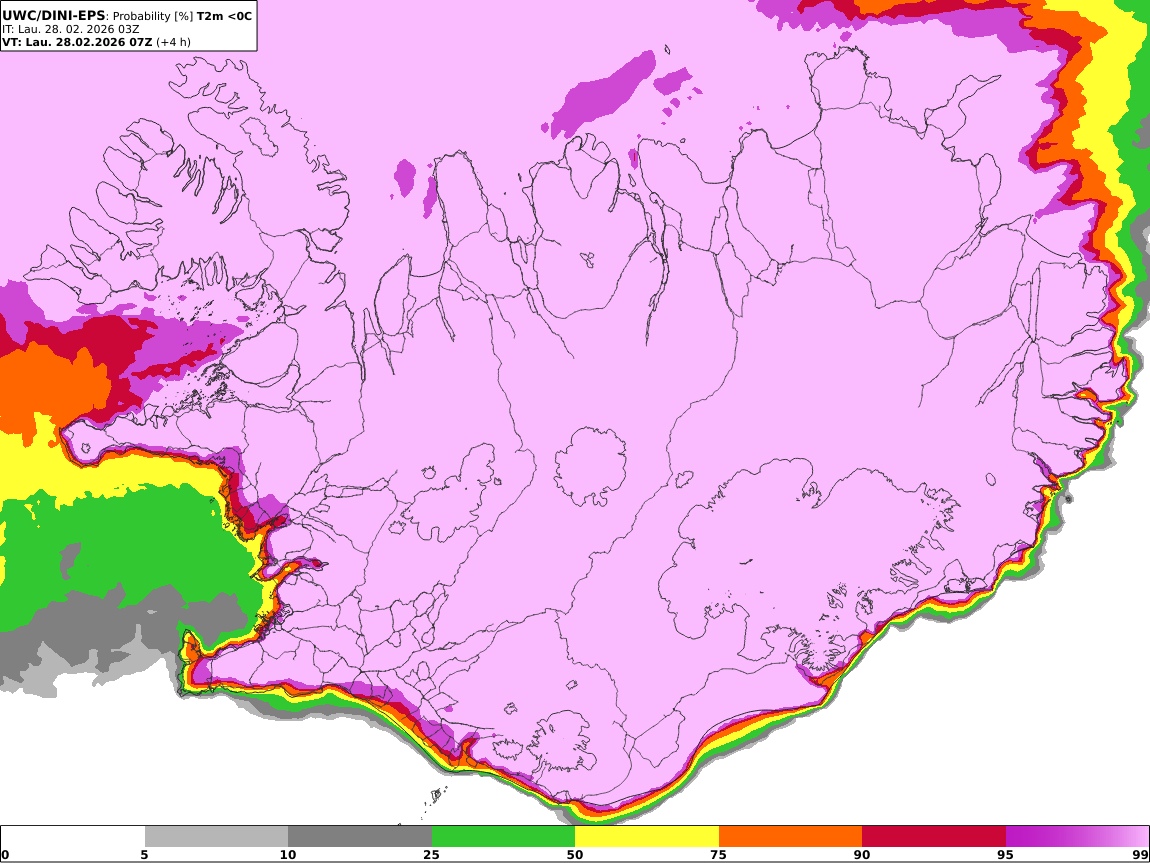Click the light gray 5–10 colorbar segment
The image size is (1150, 863).
(216, 837)
